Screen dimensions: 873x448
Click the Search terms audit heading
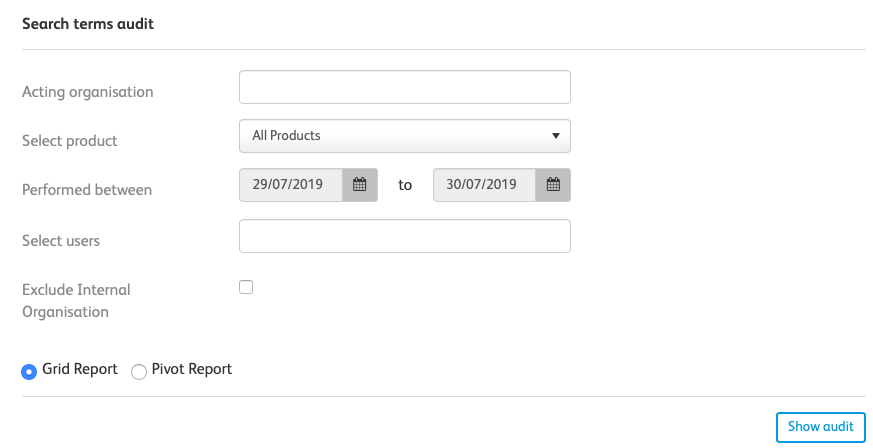click(x=88, y=24)
